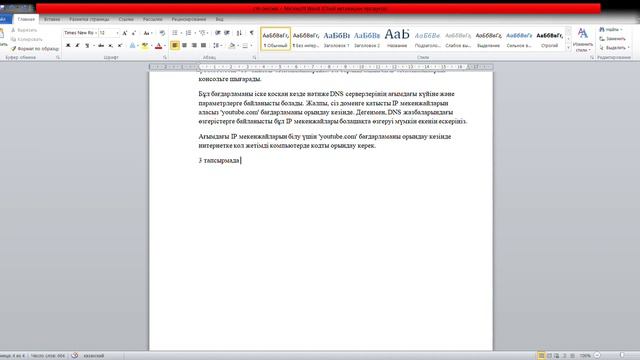Click the multilevel list icon
This screenshot has width=640, height=360.
202,33
